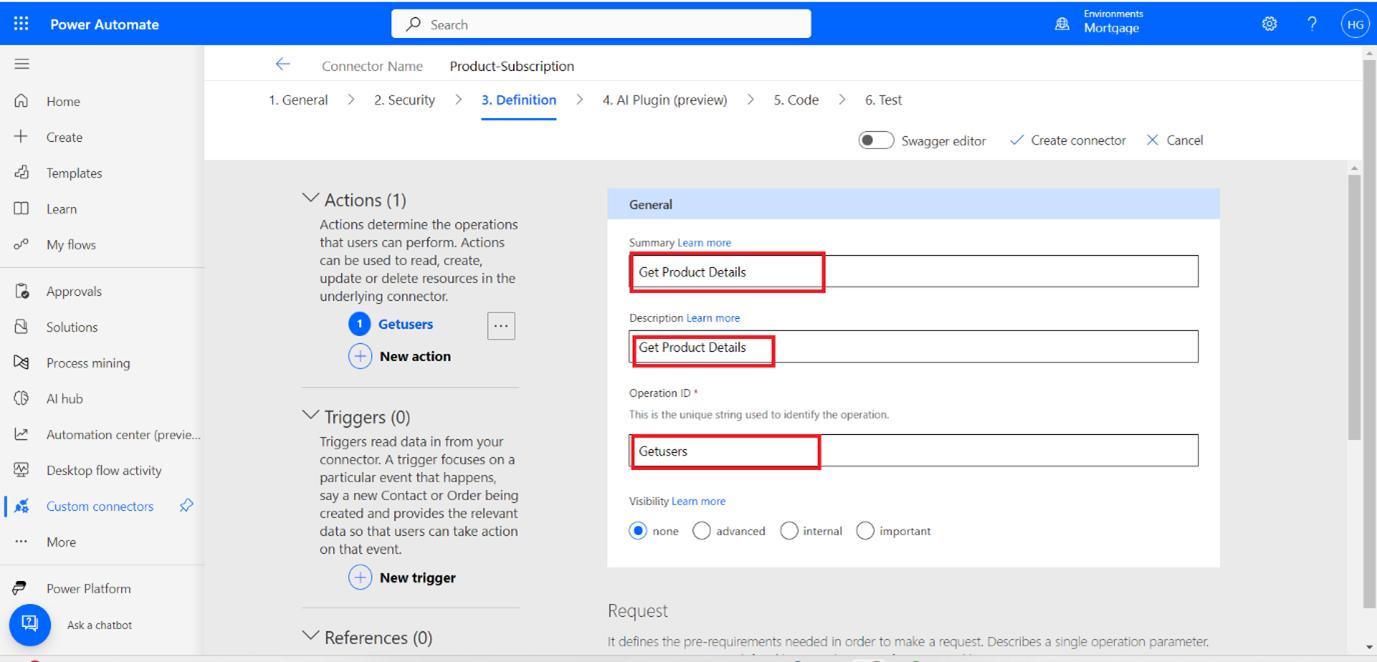Click the back arrow beside Connector Name
This screenshot has width=1377, height=662.
coord(283,65)
